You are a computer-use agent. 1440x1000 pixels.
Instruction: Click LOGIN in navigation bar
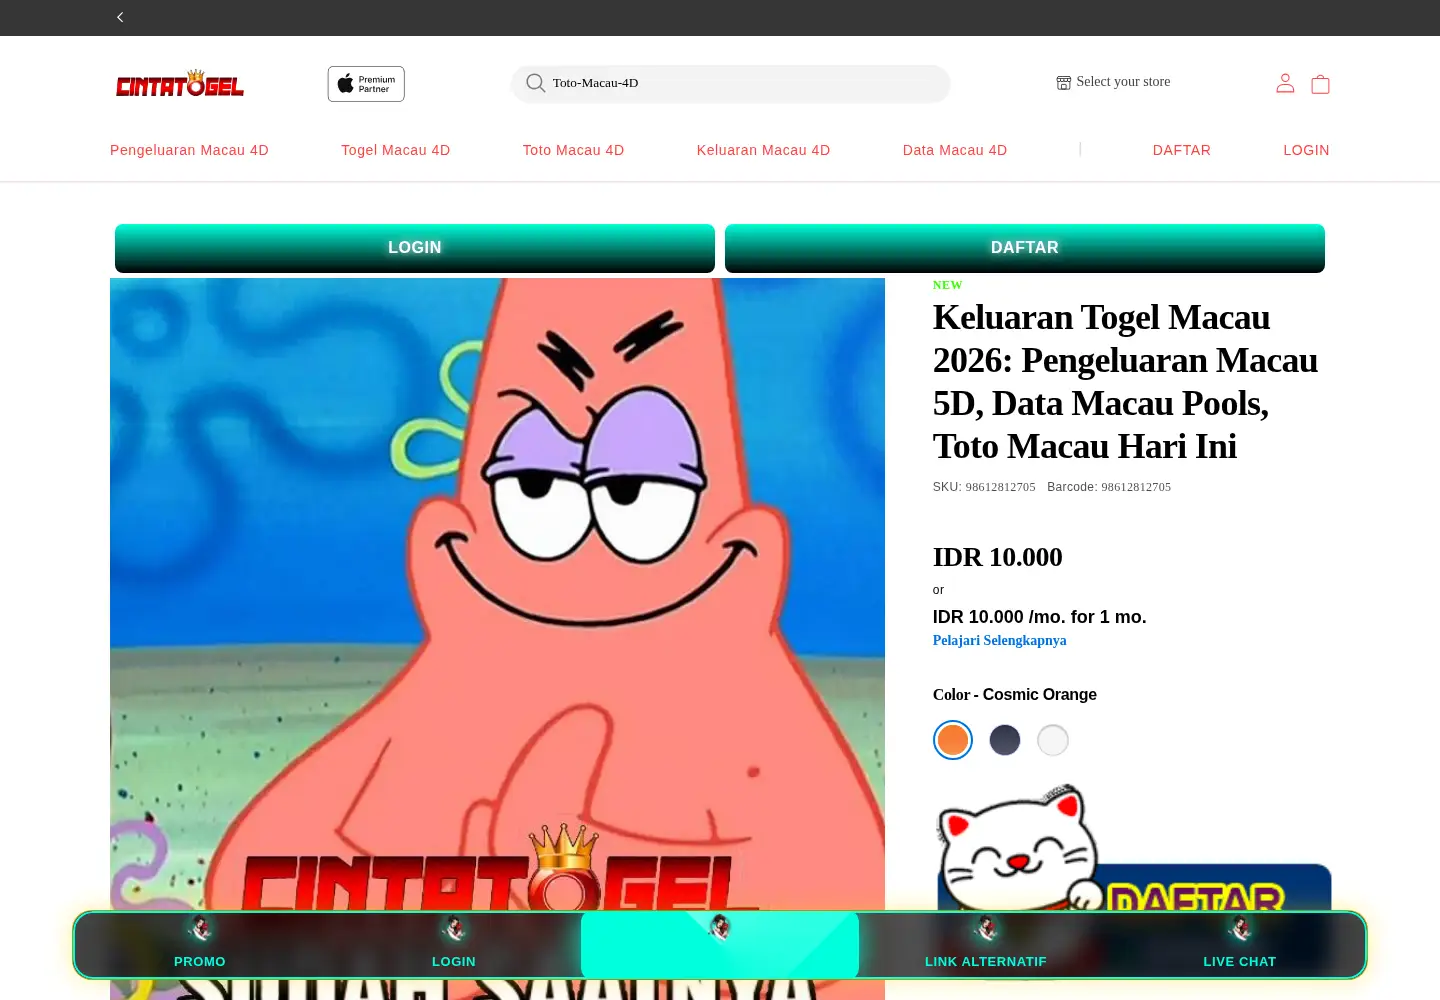pos(1306,150)
